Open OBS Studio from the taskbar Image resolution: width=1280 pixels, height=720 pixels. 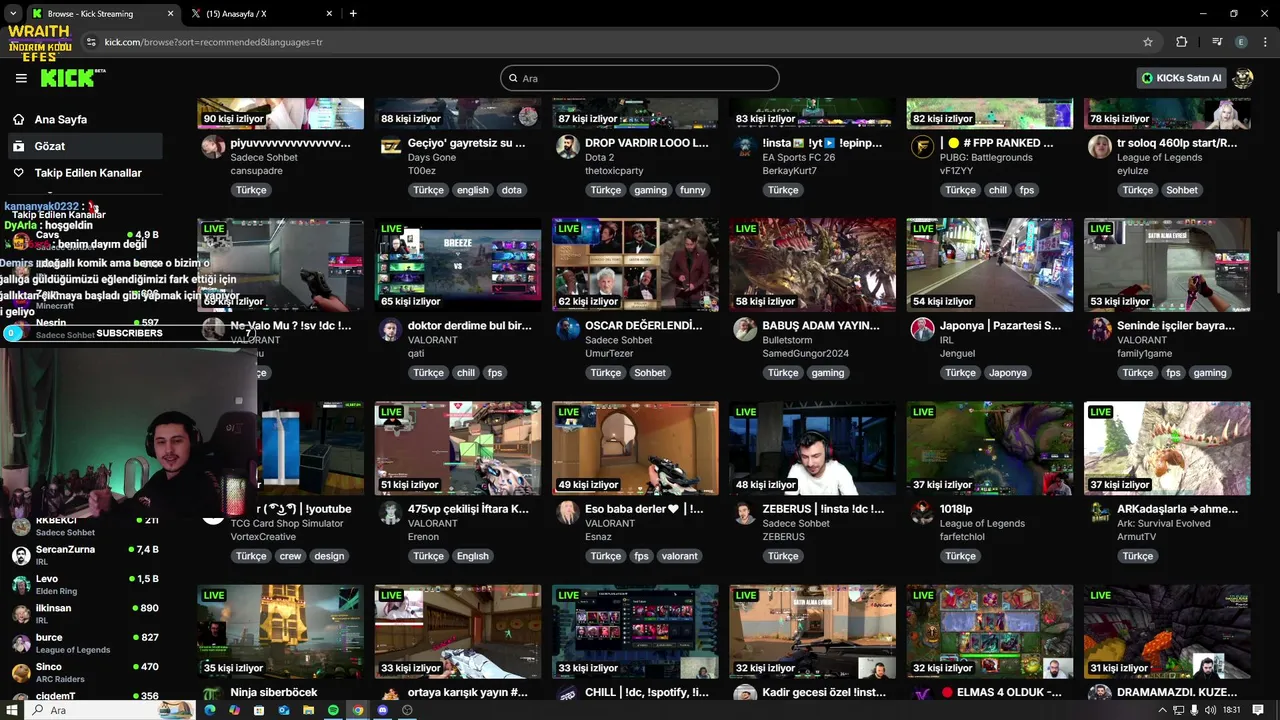click(x=407, y=710)
